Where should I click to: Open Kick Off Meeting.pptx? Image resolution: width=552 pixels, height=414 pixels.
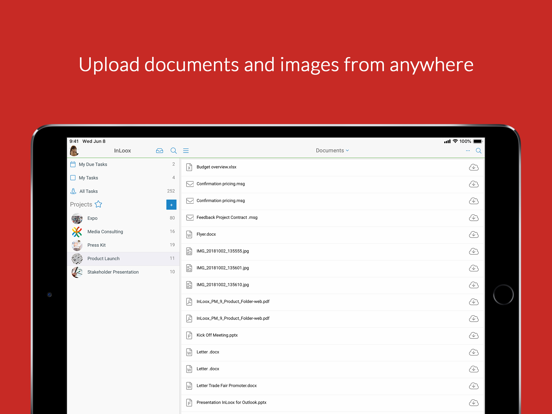coord(333,335)
